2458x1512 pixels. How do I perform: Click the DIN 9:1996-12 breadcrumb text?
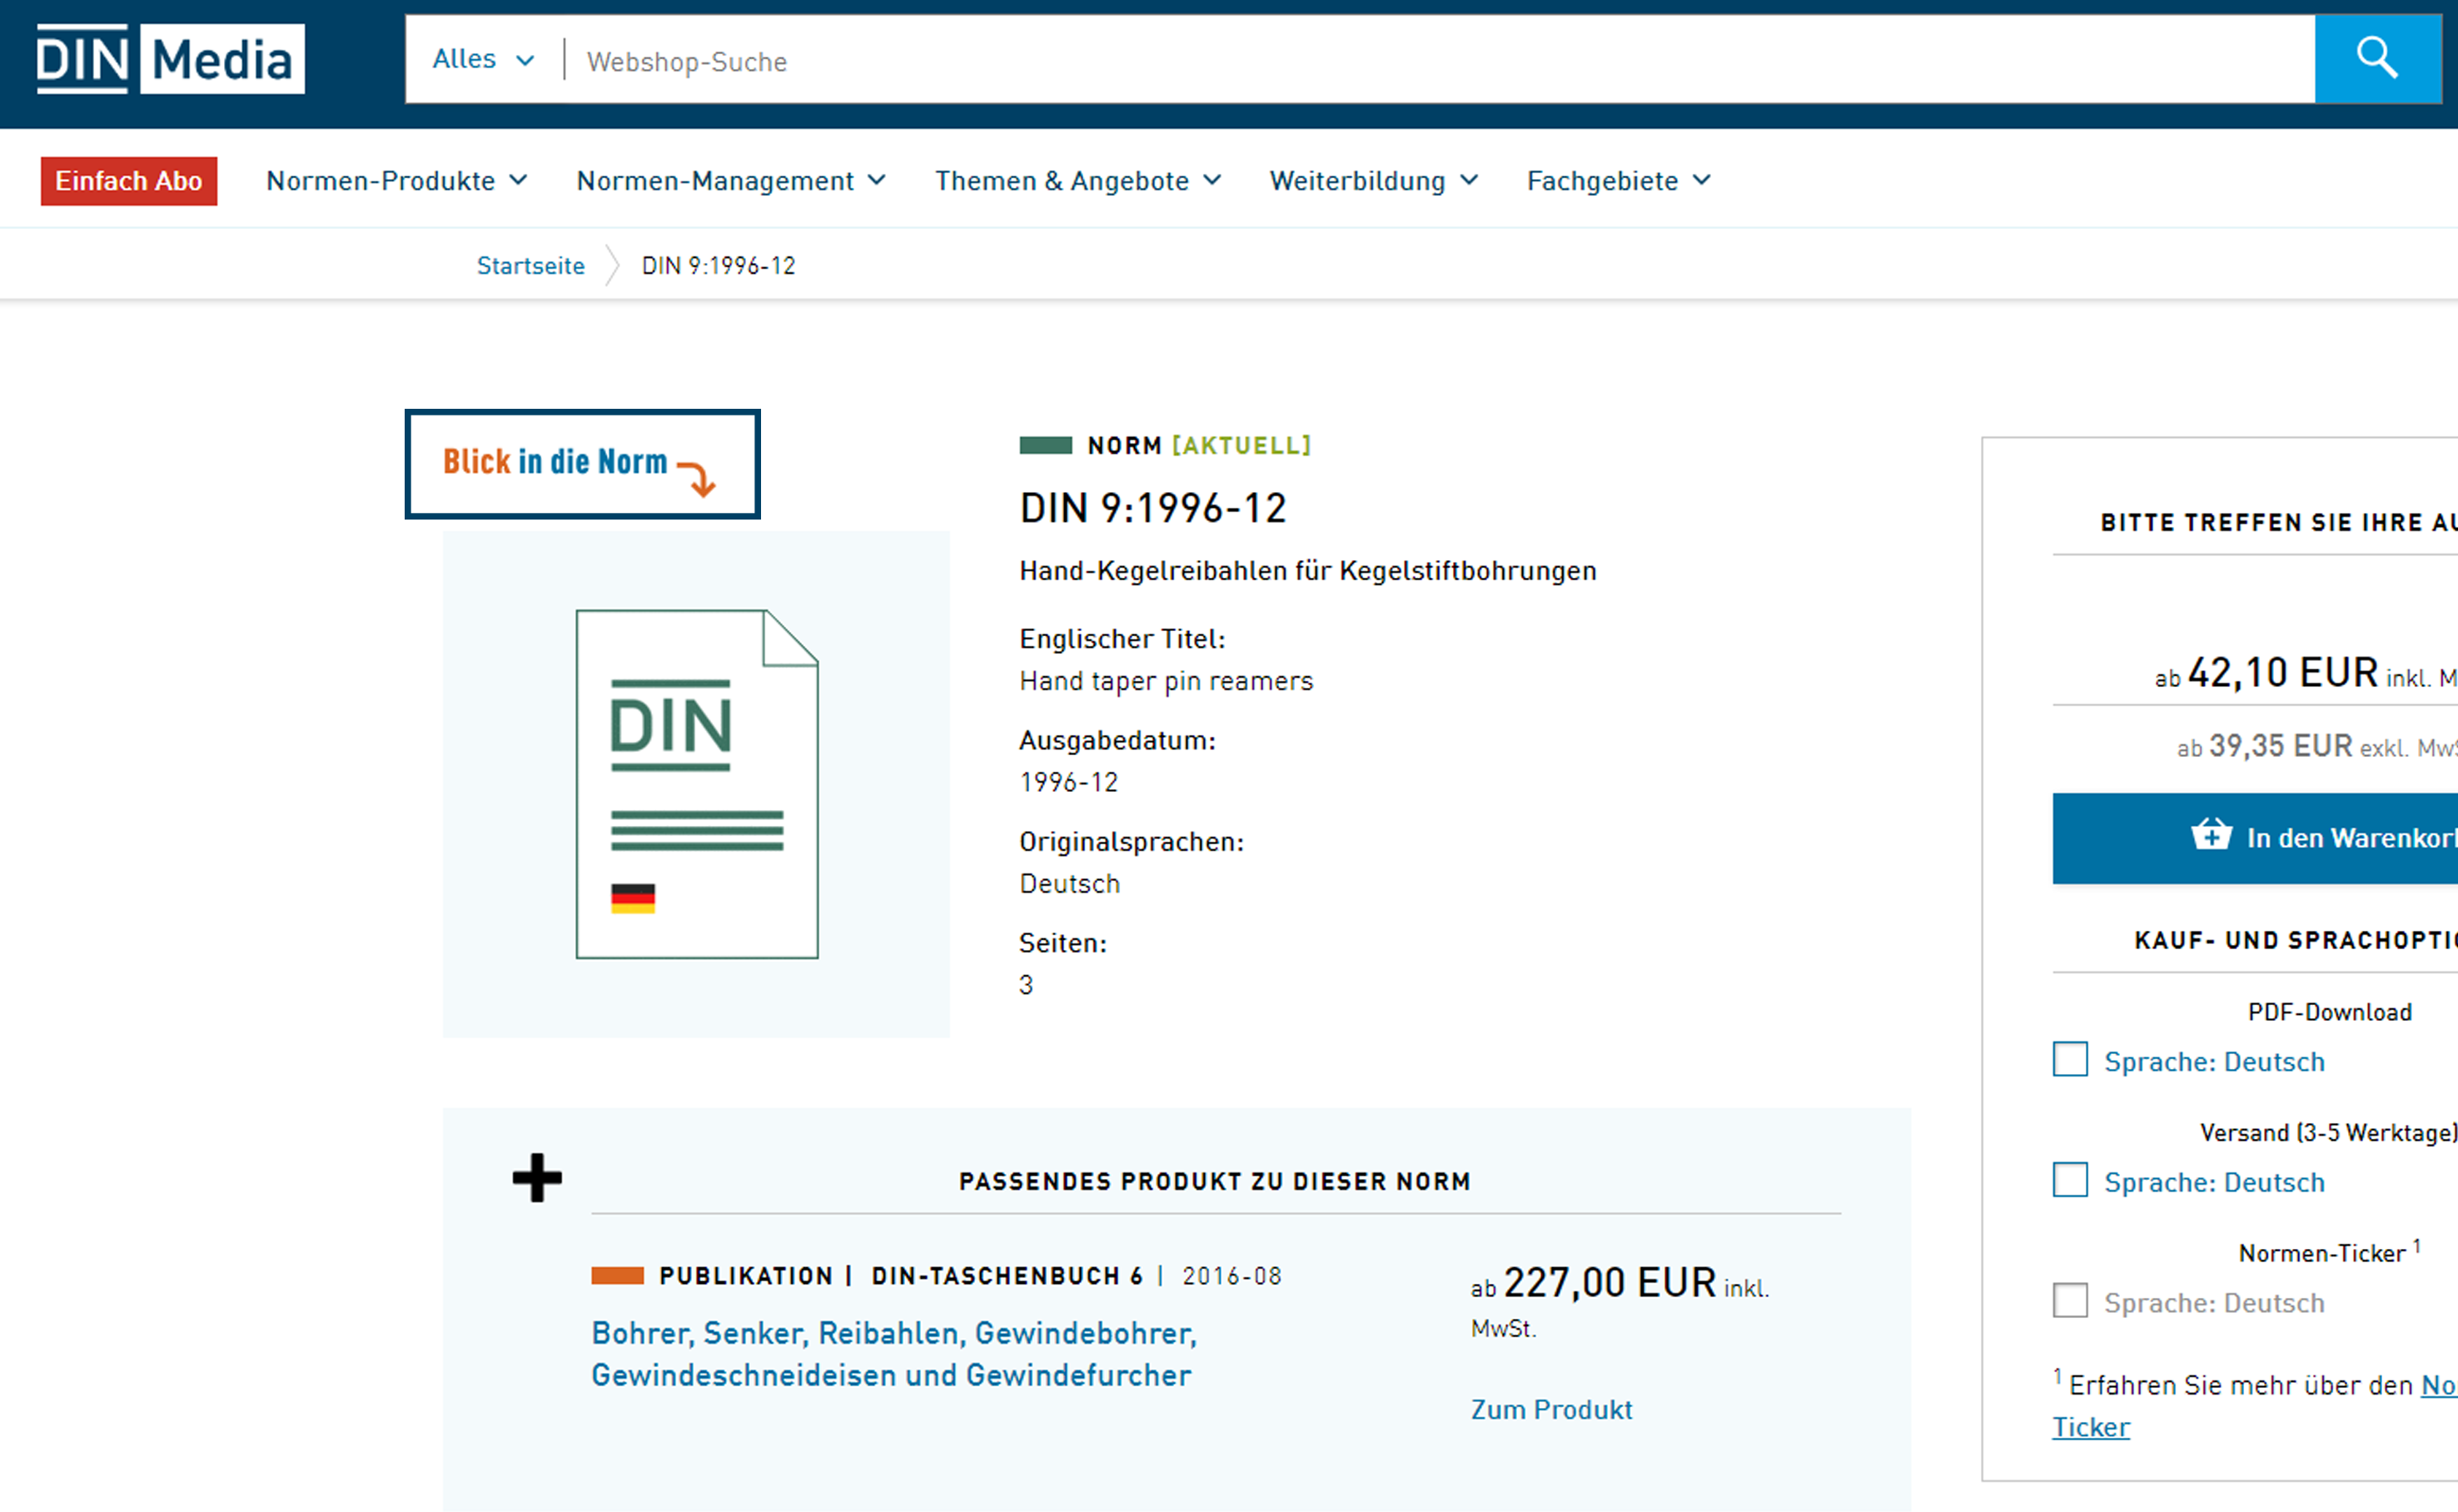pos(719,266)
